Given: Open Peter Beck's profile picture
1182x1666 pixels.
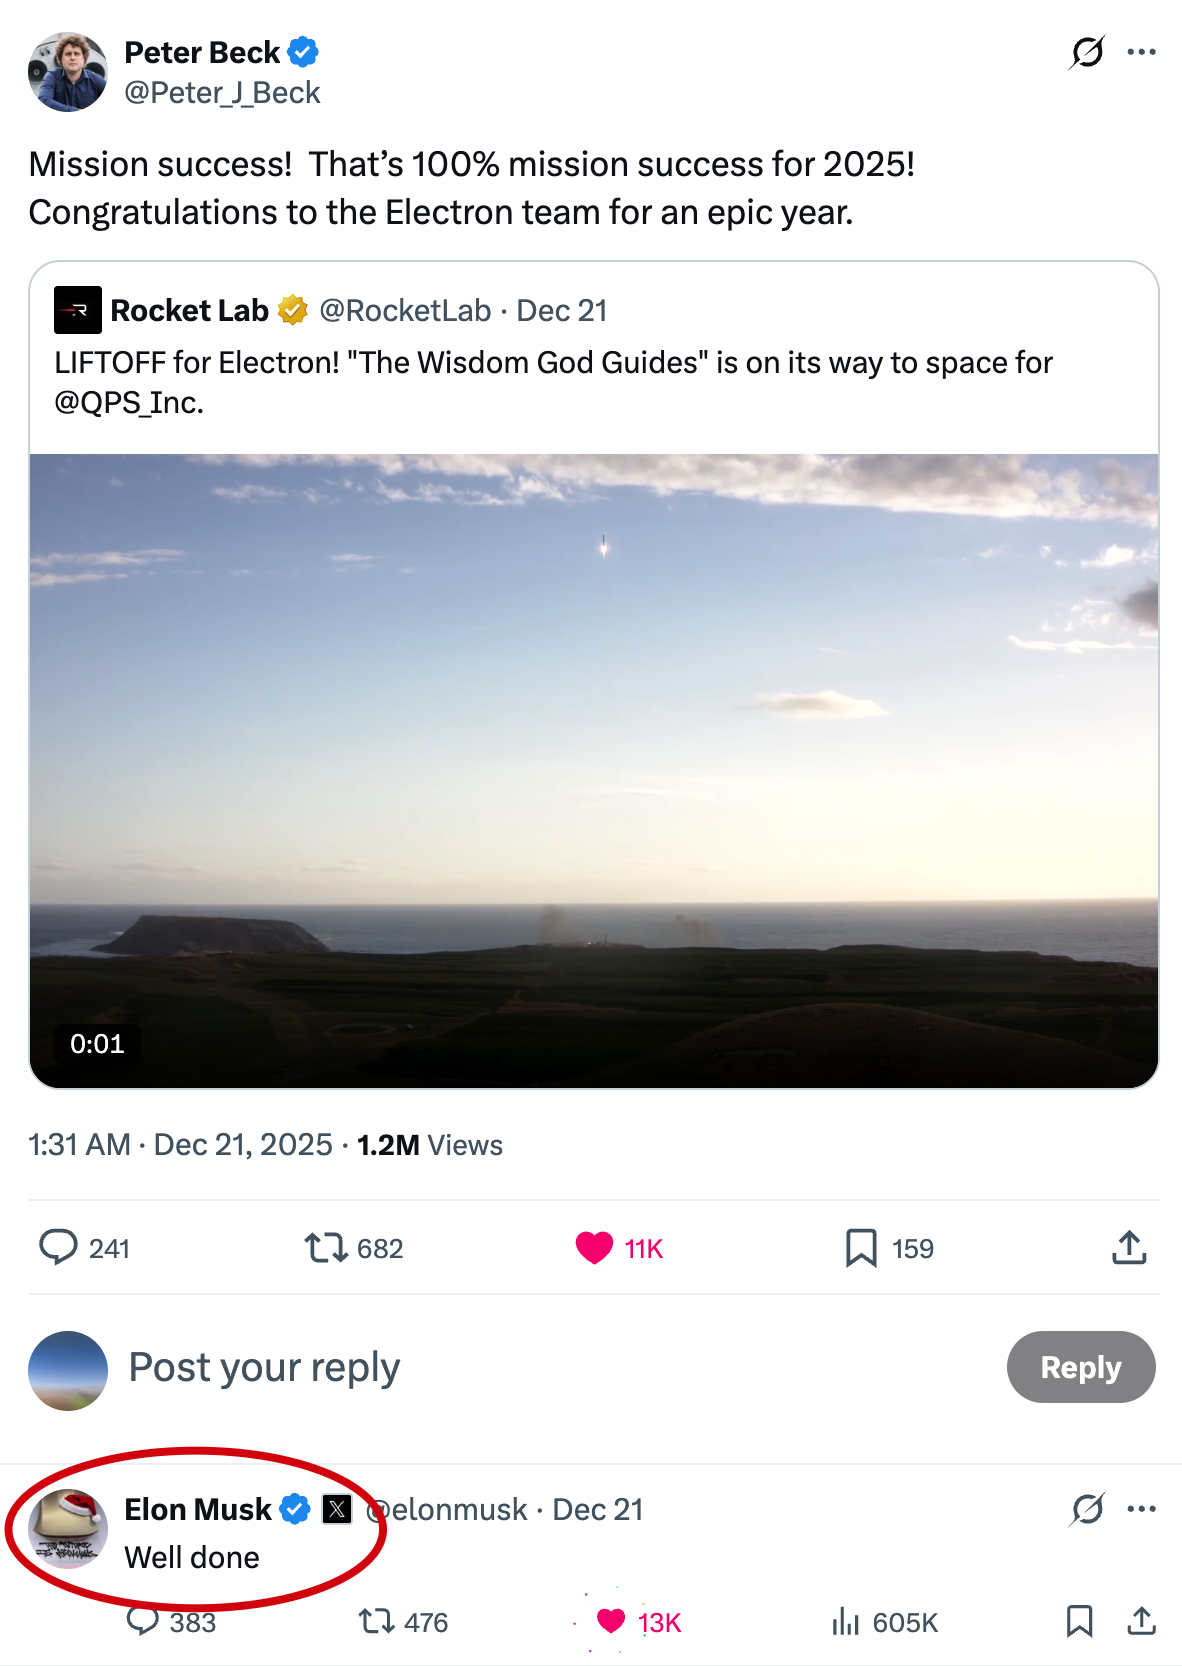Looking at the screenshot, I should tap(68, 72).
